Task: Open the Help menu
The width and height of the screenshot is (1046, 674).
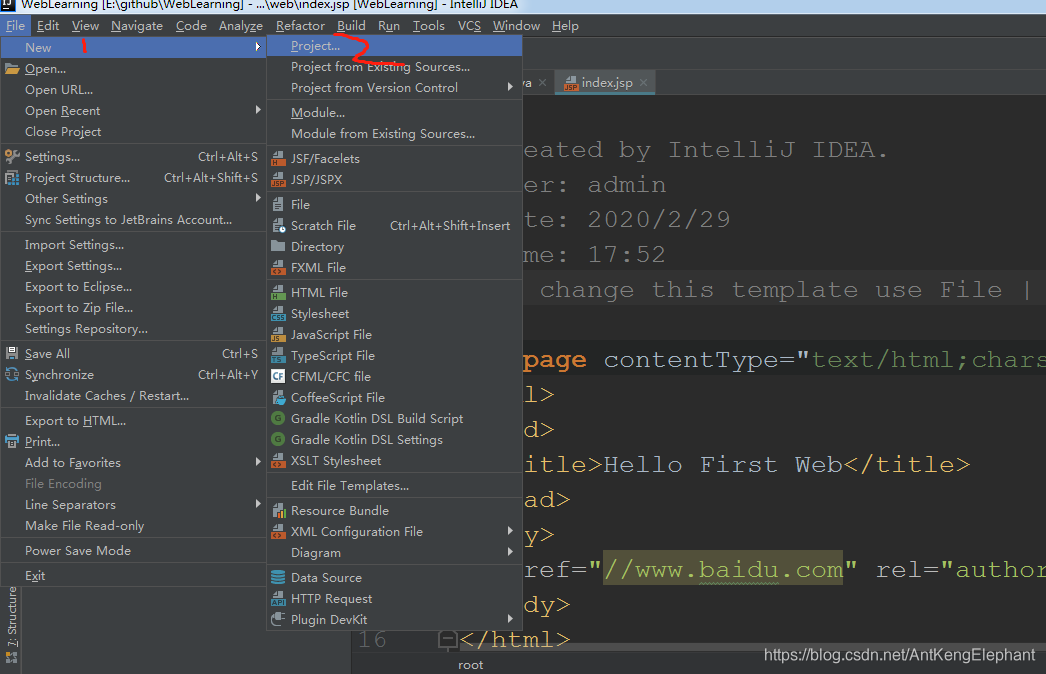Action: click(x=565, y=25)
